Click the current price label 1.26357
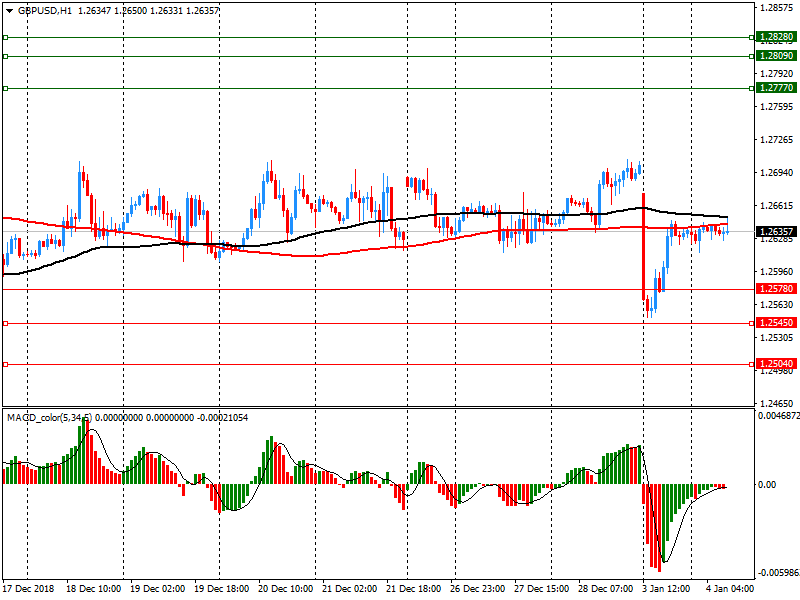The image size is (800, 600). 776,232
